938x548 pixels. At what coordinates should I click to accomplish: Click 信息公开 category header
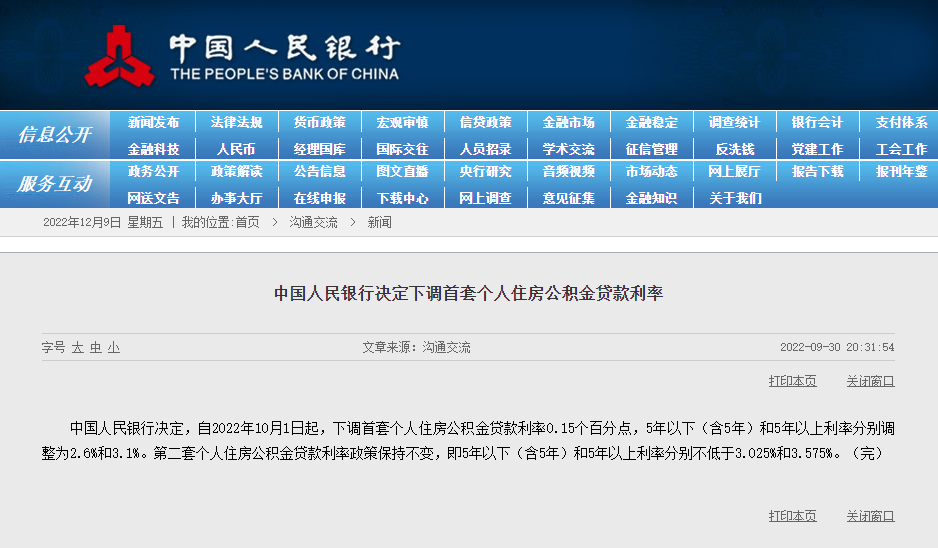[x=54, y=135]
